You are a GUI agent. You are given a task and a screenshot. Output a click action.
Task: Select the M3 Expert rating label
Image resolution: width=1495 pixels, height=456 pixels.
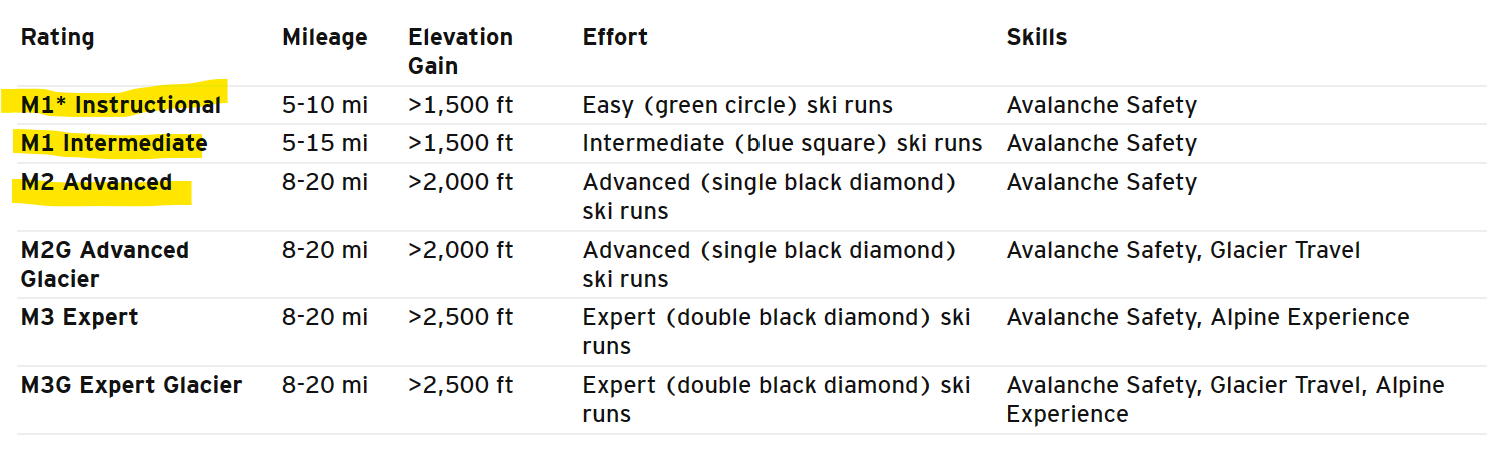click(x=79, y=318)
